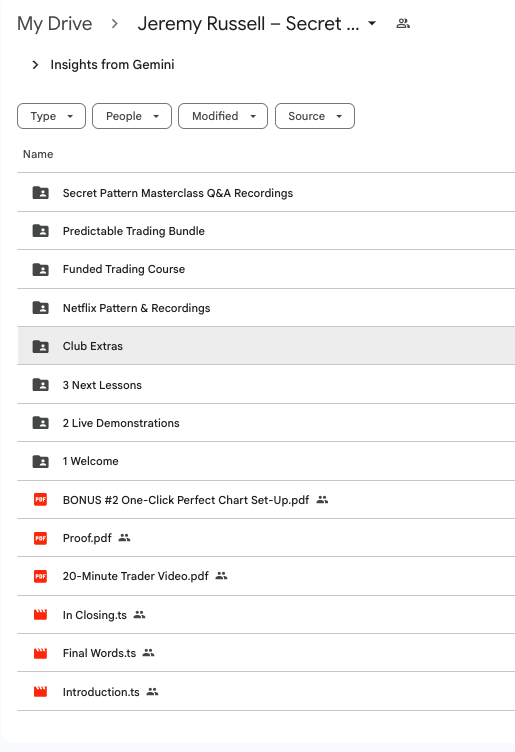The height and width of the screenshot is (752, 515).
Task: Click the folder icon beside 3 Next Lessons
Action: click(40, 385)
